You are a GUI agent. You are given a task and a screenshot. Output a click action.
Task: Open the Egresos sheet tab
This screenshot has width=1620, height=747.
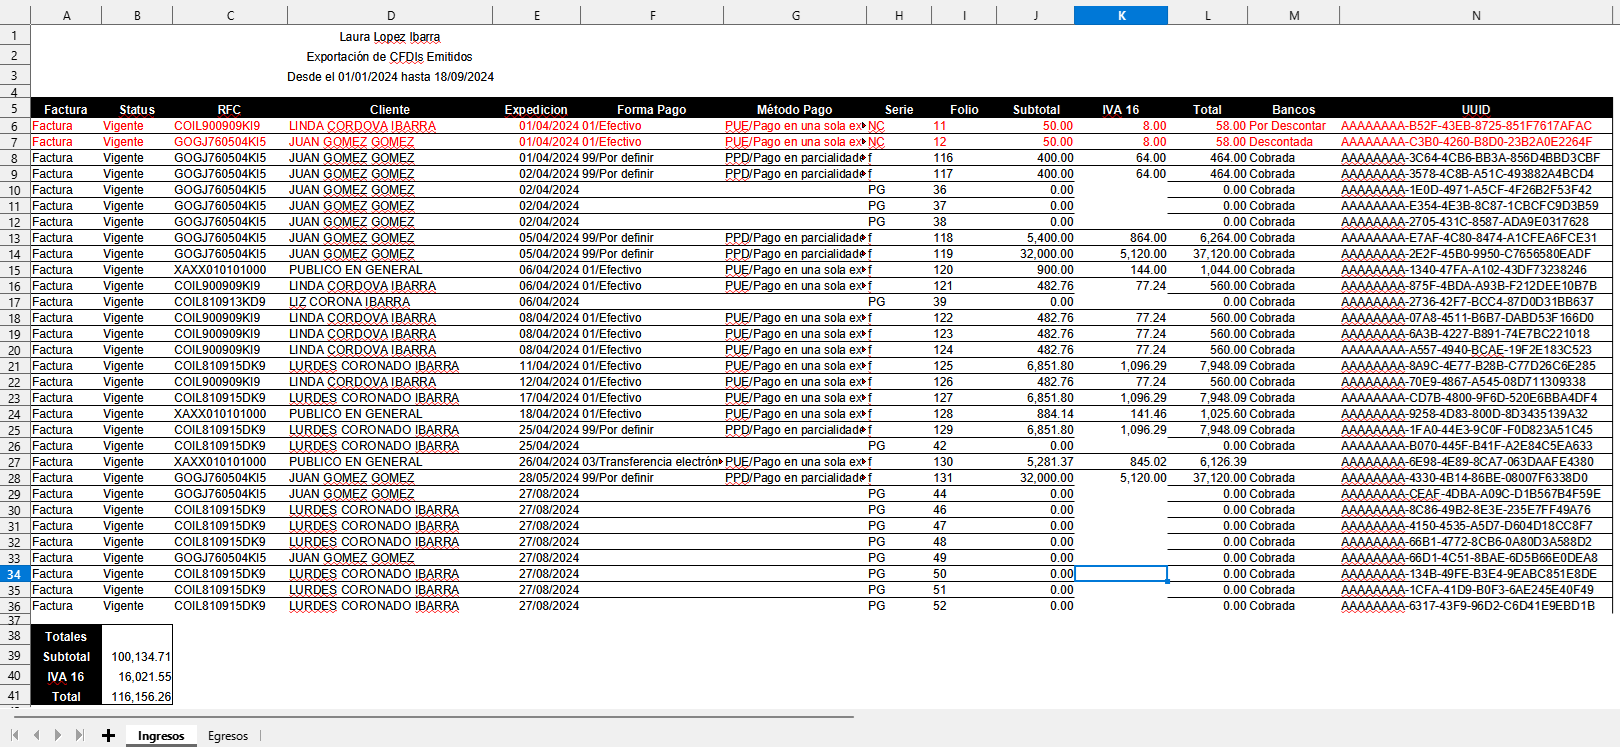(228, 736)
